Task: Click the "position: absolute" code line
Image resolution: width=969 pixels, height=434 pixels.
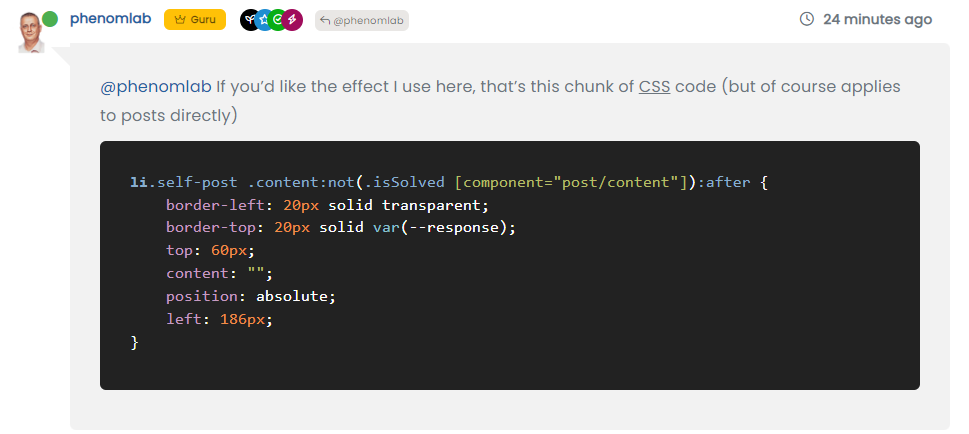Action: [x=251, y=297]
